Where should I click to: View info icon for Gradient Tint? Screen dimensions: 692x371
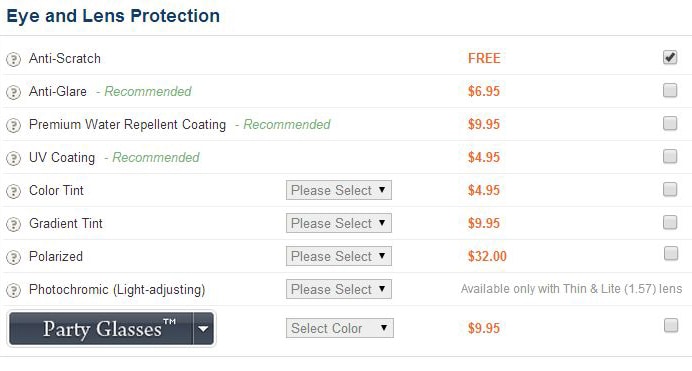[13, 224]
